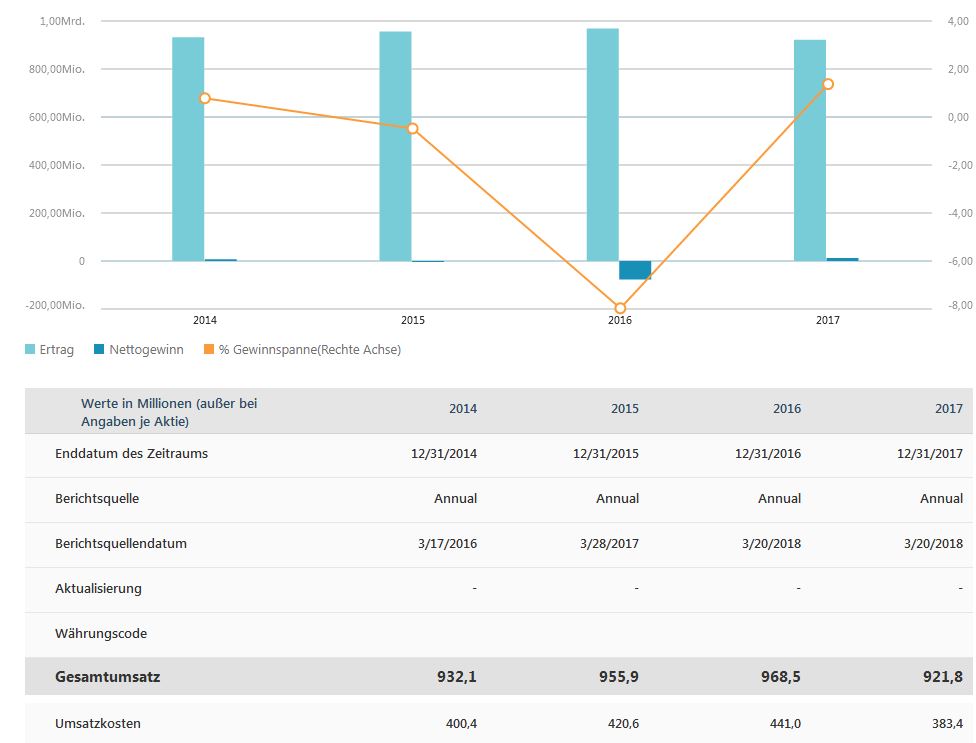Click the 2015 column header in the table
Screen dimensions: 976x743
click(x=625, y=409)
